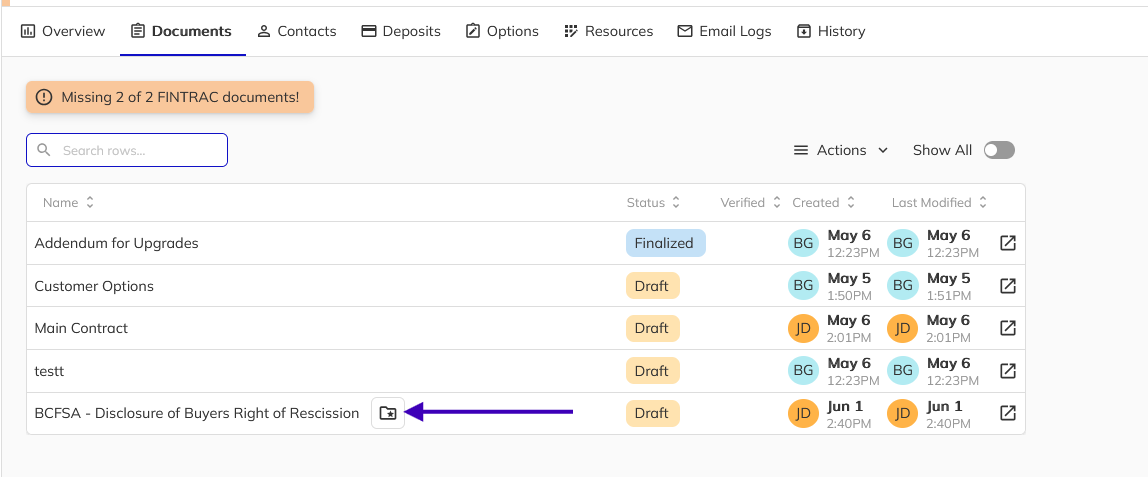The height and width of the screenshot is (477, 1148).
Task: Open testt document external link icon
Action: coord(1008,371)
